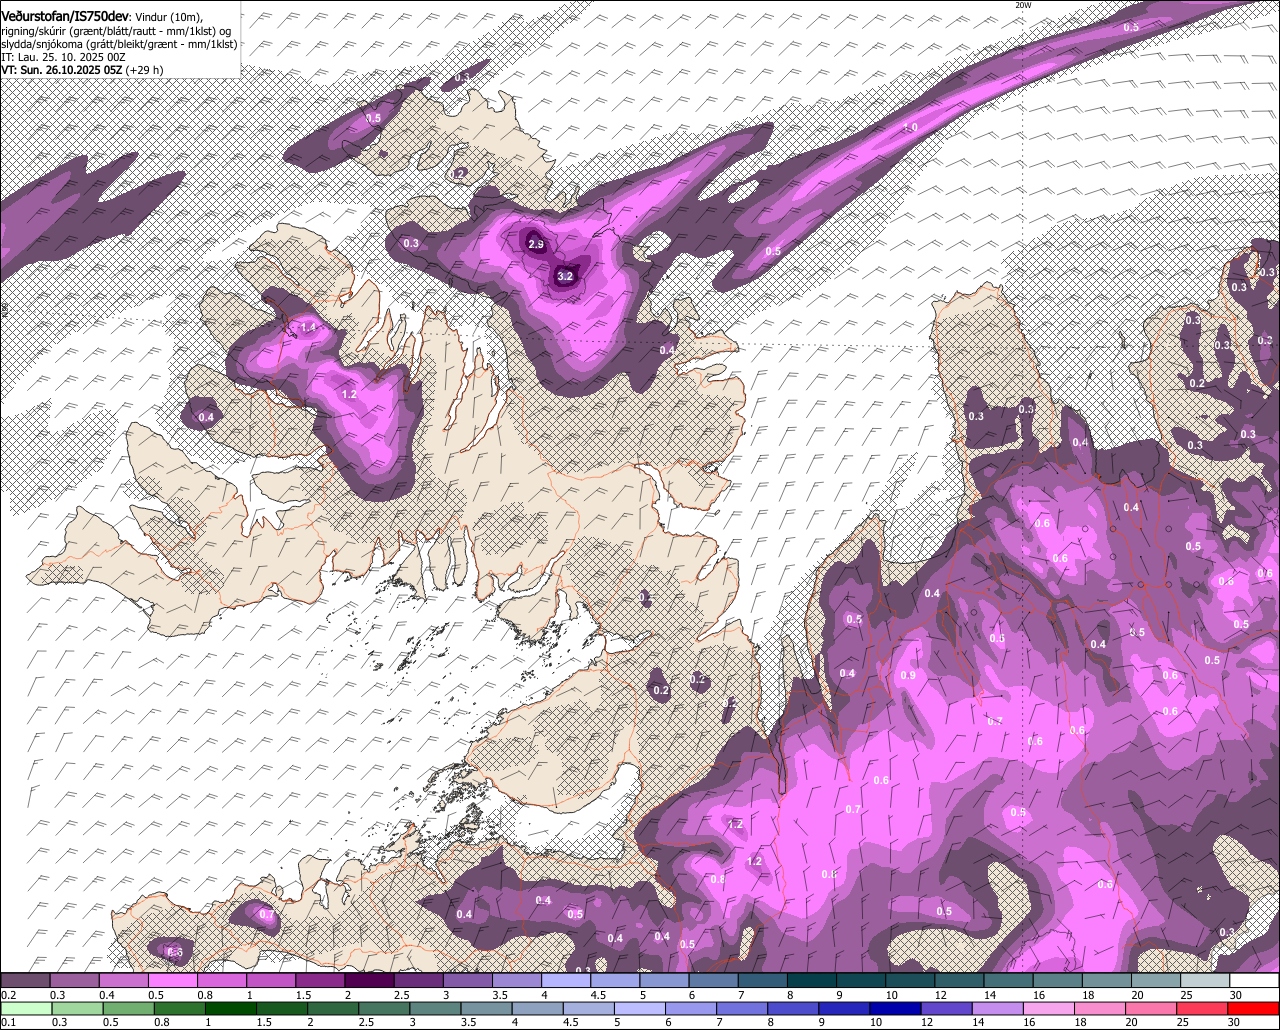Click the lightest green lower legend swatch
1280x1030 pixels.
coord(25,1008)
